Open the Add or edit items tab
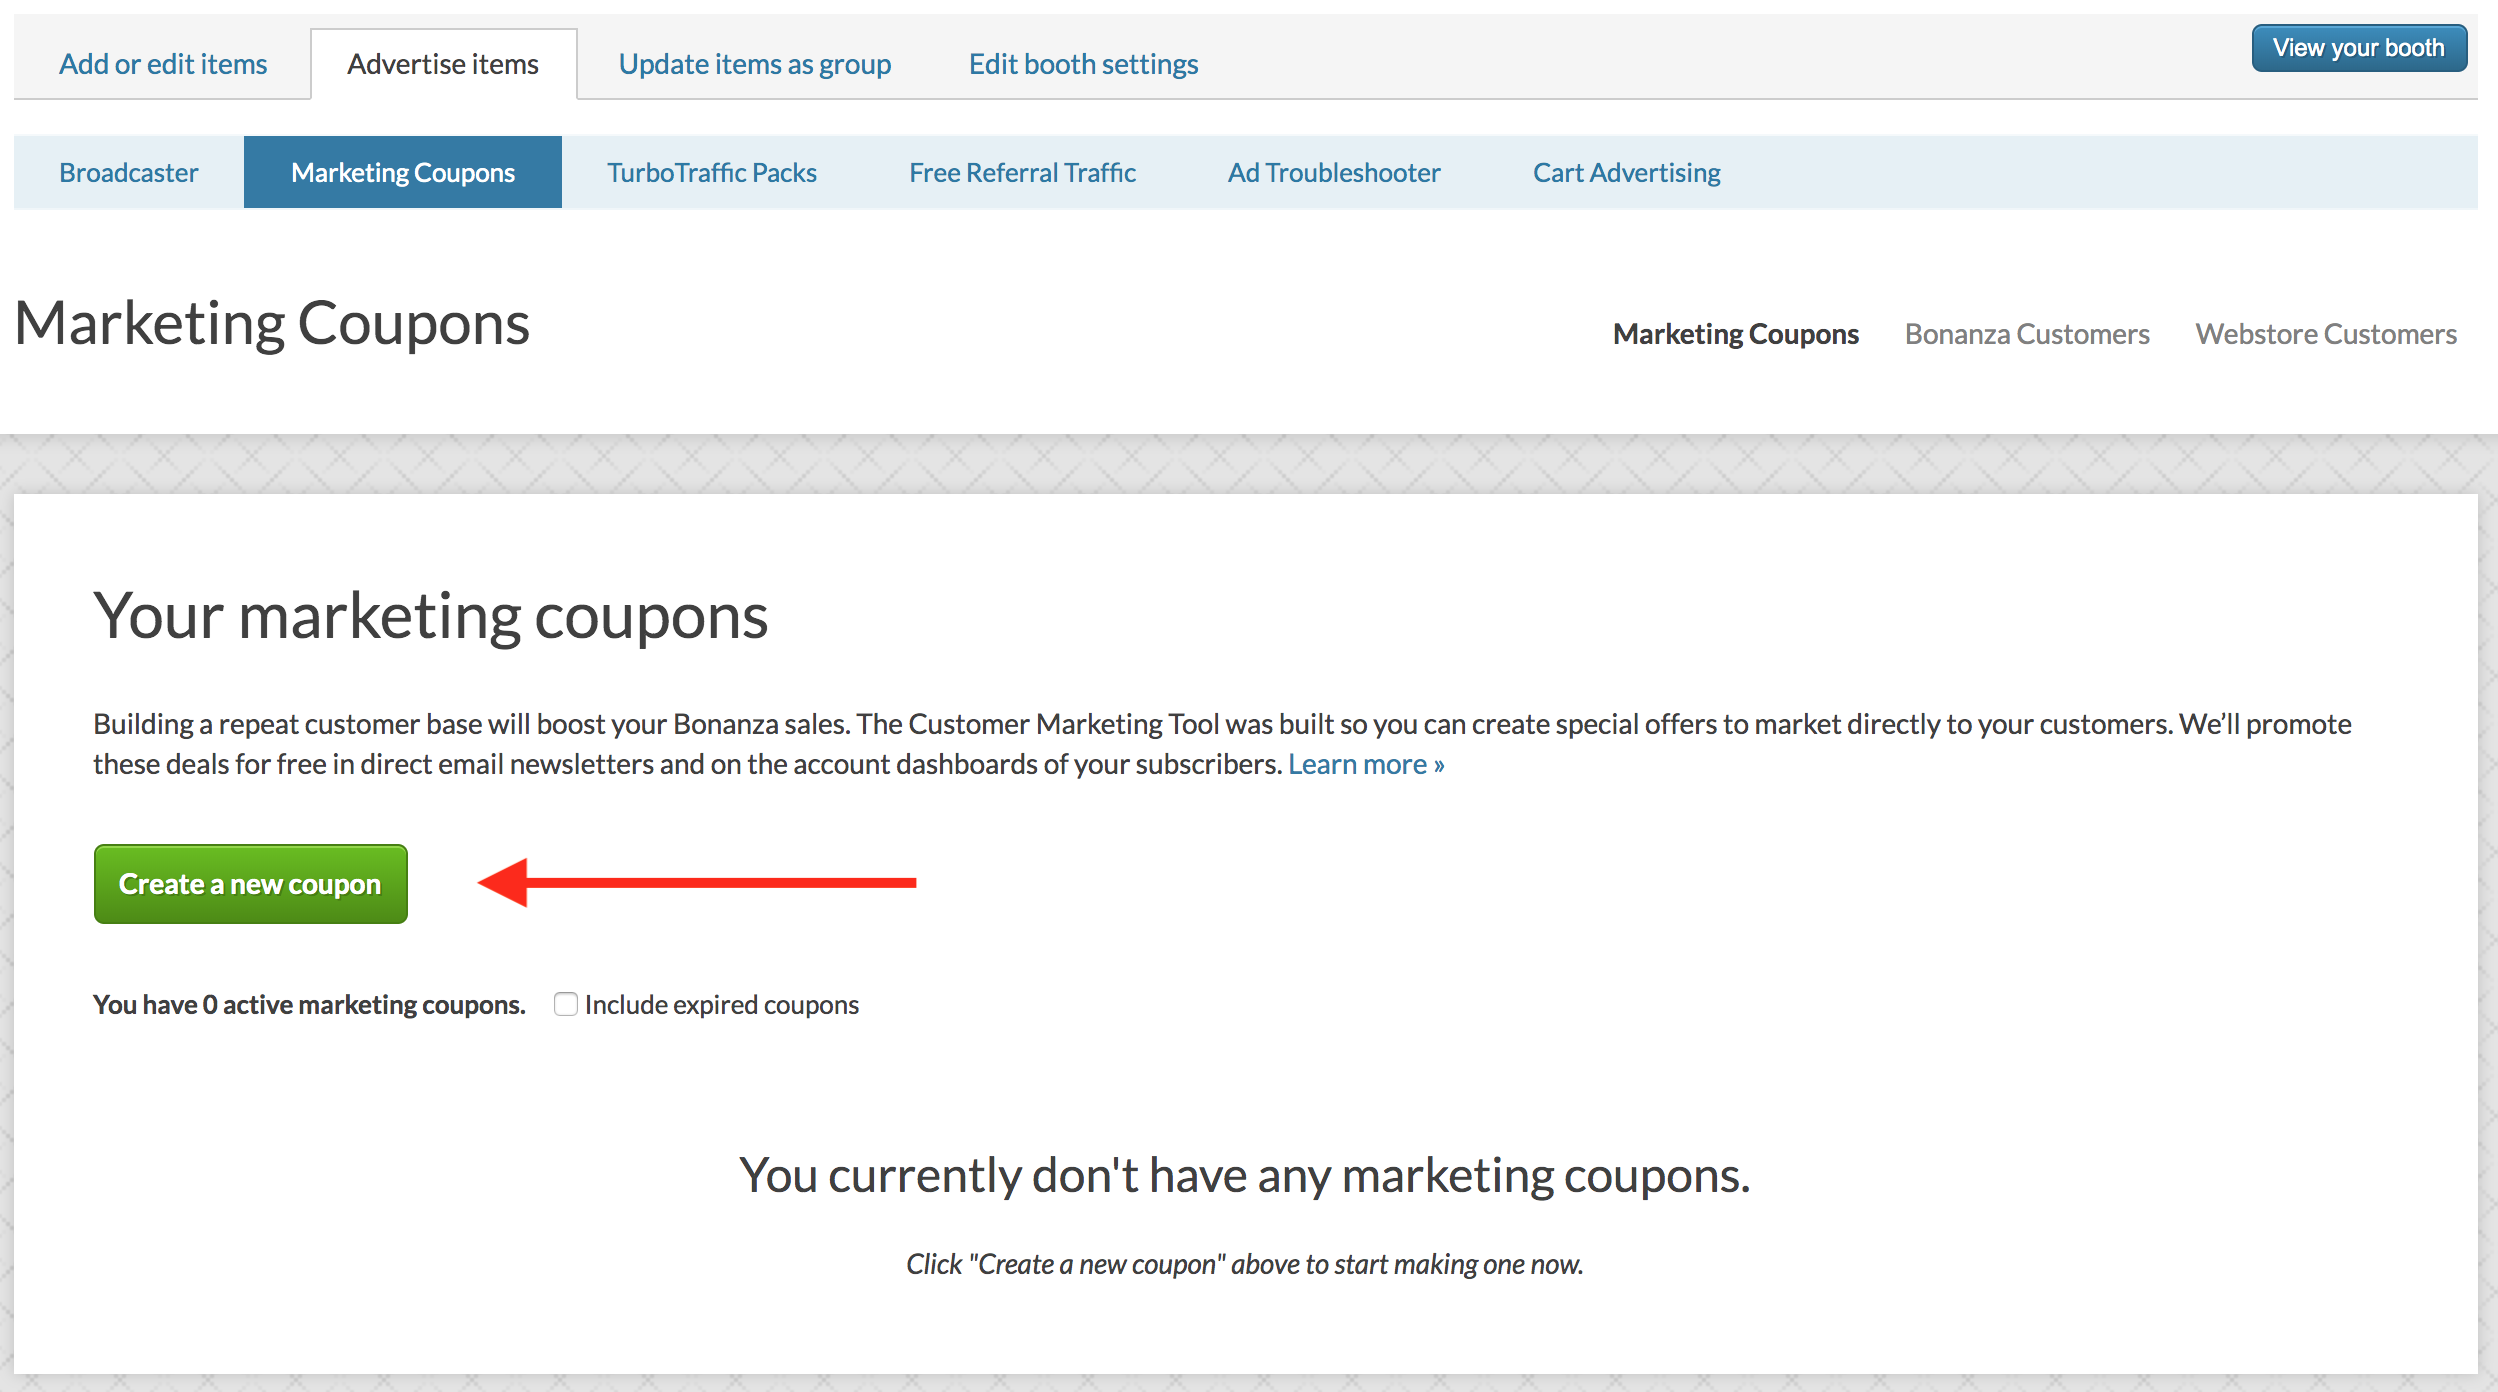This screenshot has width=2498, height=1392. (163, 64)
